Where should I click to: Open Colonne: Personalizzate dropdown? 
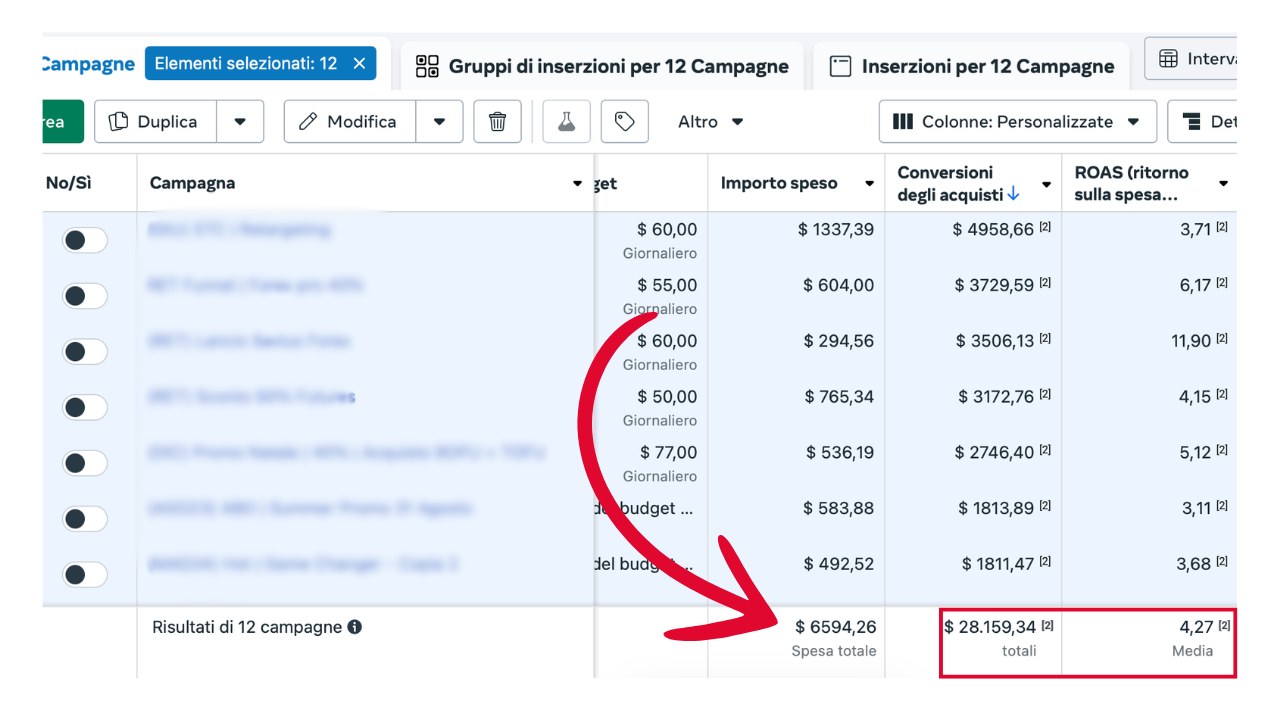[x=1018, y=121]
